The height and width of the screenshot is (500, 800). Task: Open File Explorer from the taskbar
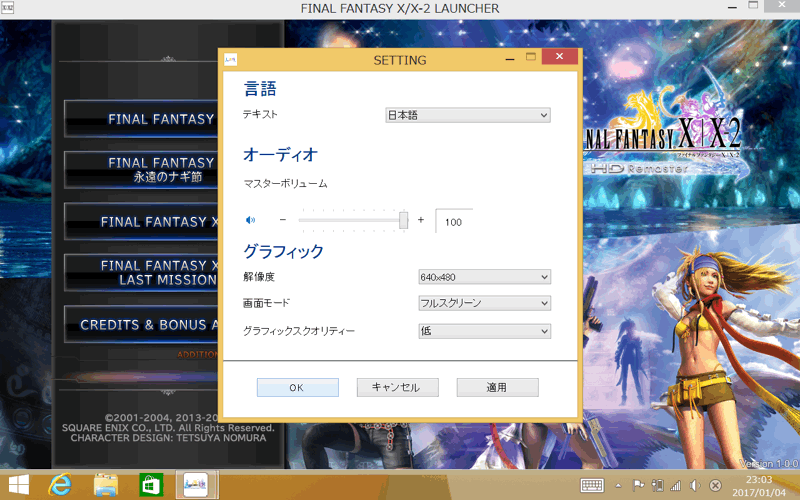pyautogui.click(x=106, y=485)
